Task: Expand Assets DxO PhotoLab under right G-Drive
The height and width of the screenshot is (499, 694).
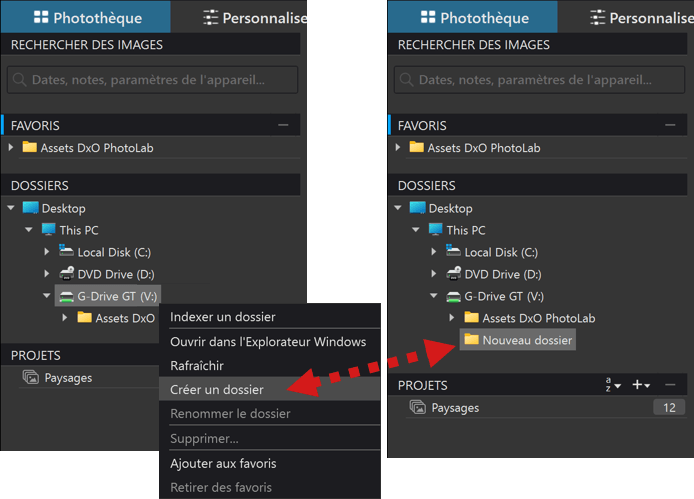Action: coord(451,317)
